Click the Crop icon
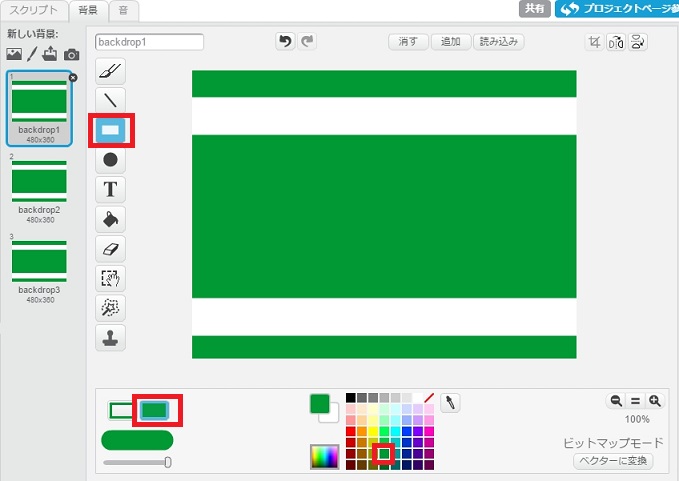The width and height of the screenshot is (679, 481). pyautogui.click(x=594, y=42)
